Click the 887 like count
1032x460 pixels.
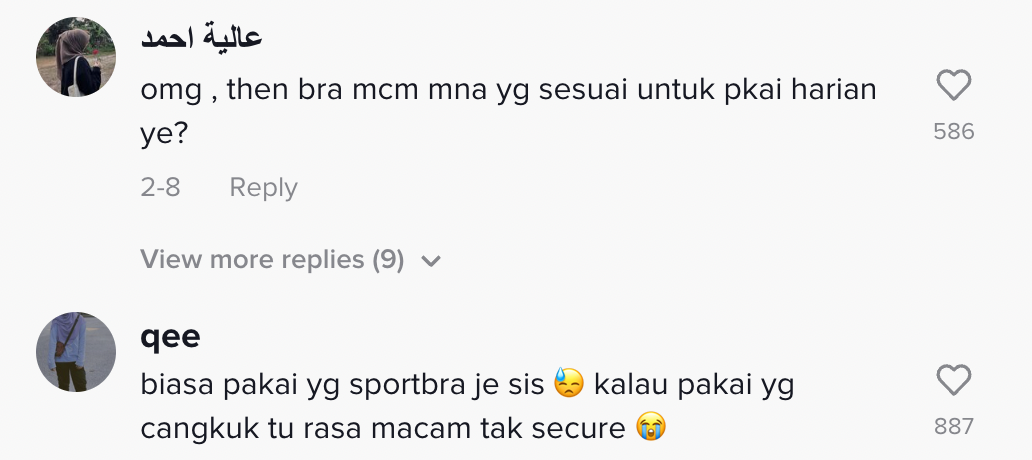point(953,426)
